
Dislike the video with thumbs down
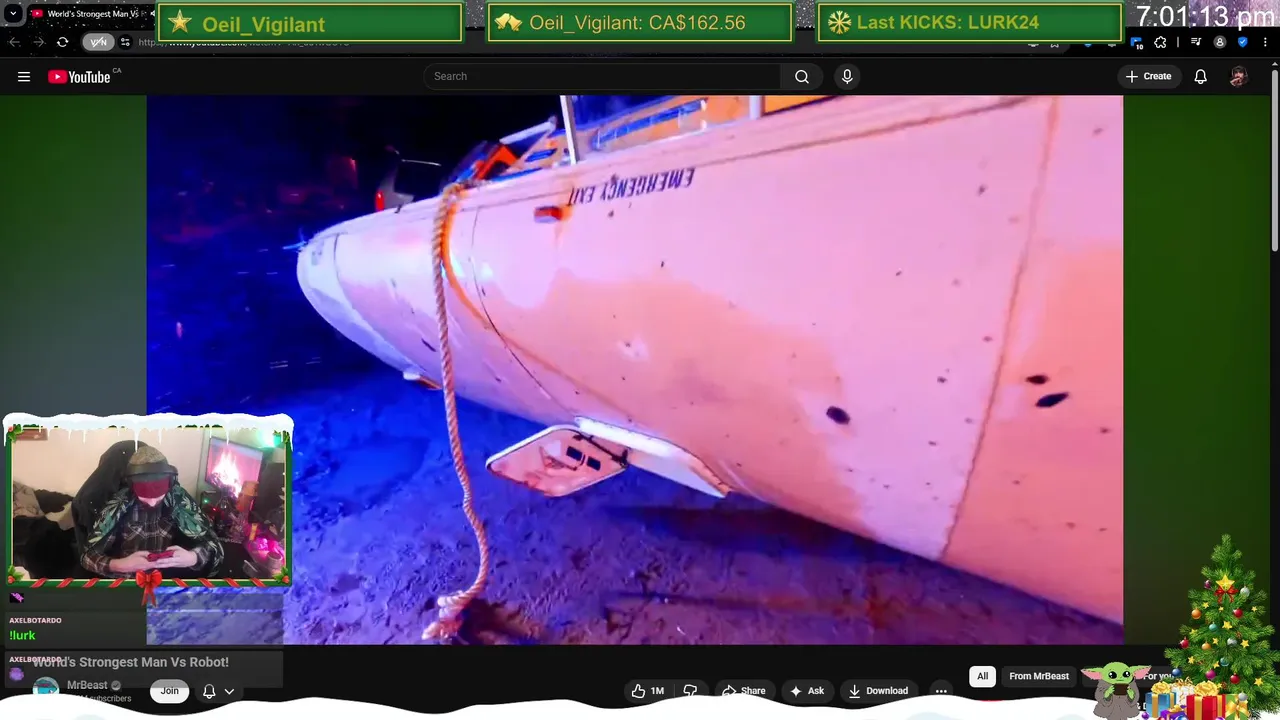690,691
